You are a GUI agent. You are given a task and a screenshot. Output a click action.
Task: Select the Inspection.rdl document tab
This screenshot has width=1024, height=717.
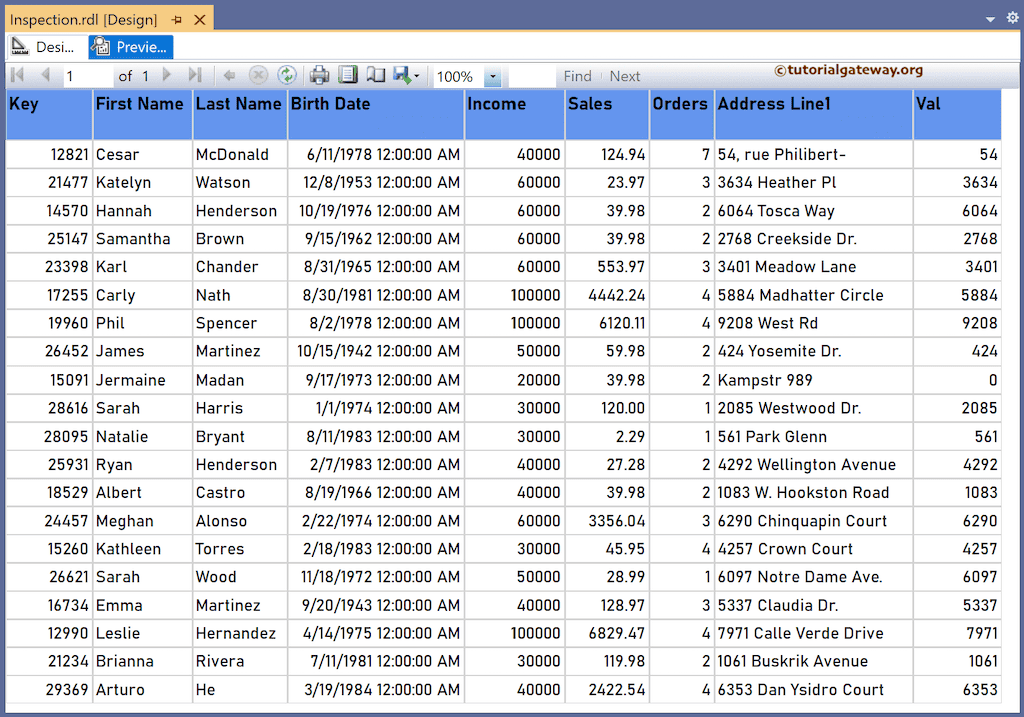coord(80,17)
